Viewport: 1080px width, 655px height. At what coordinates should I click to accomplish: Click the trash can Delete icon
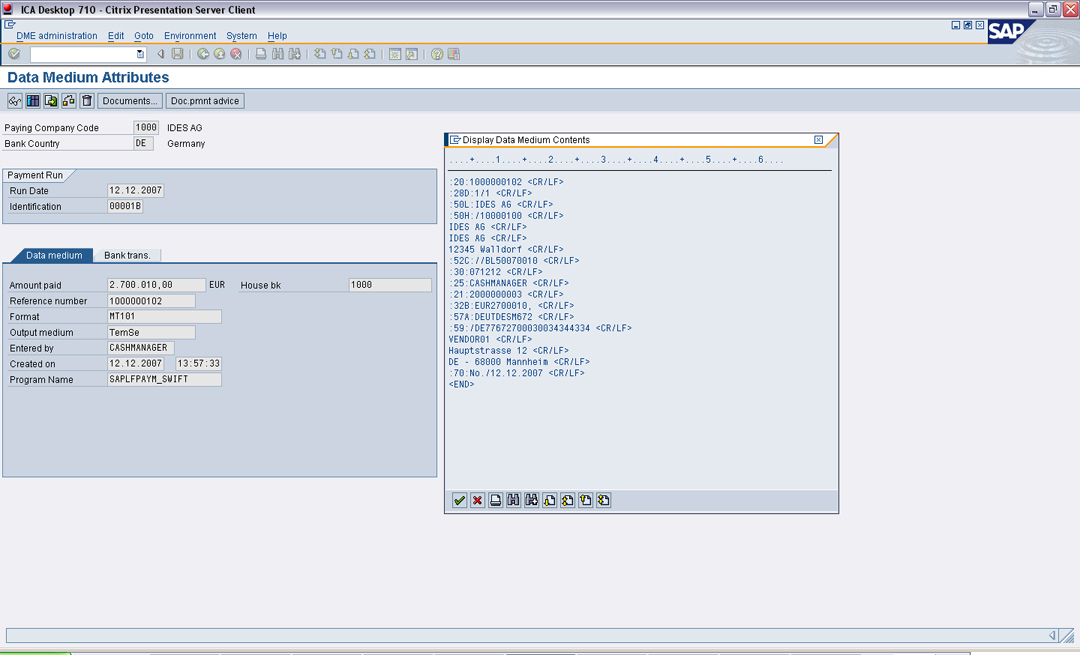pos(86,101)
